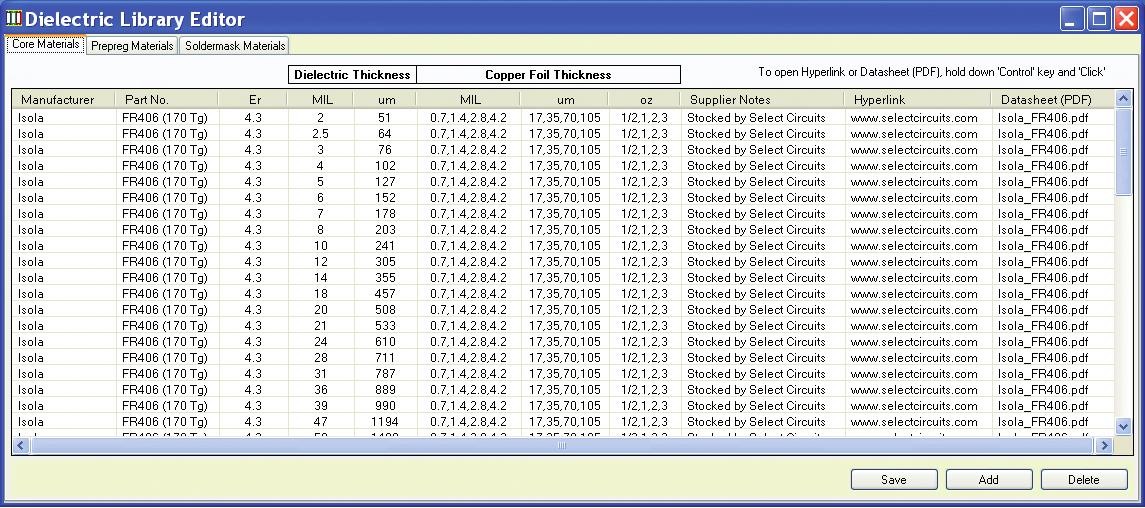Select the um cell showing 889
This screenshot has width=1145, height=508.
point(385,390)
